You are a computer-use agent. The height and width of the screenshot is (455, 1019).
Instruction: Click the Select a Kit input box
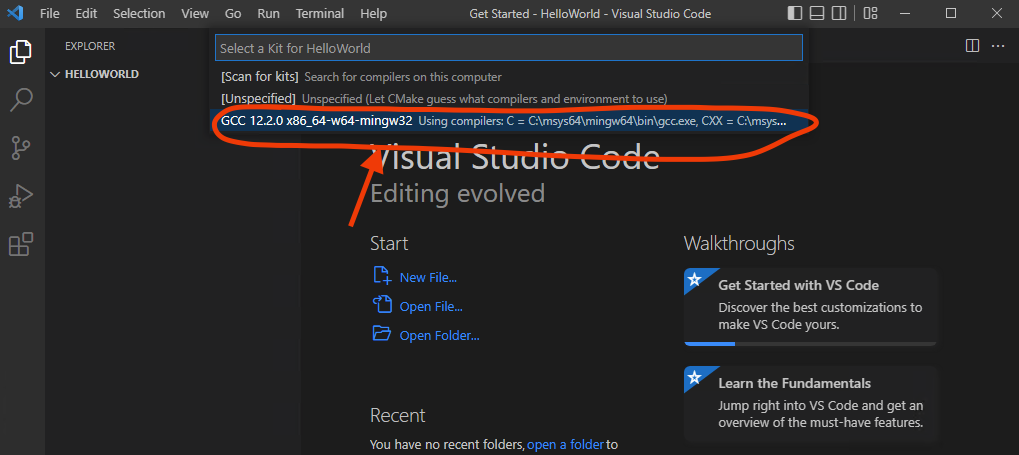click(x=509, y=48)
